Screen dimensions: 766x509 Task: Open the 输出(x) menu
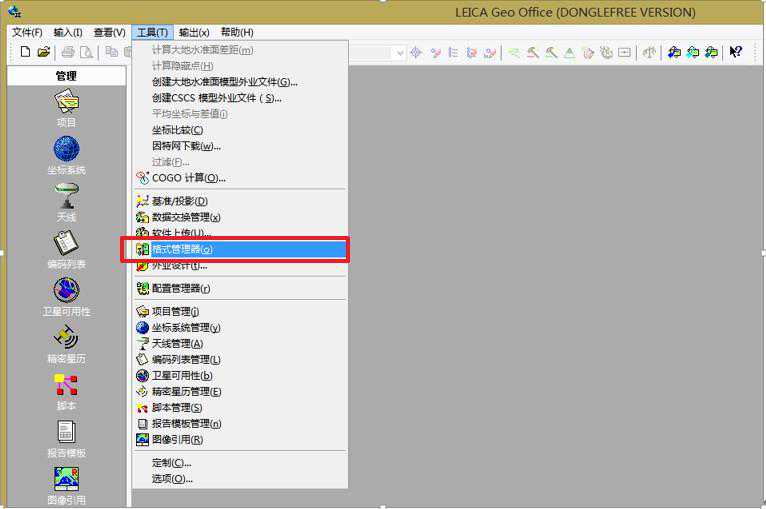pyautogui.click(x=194, y=32)
